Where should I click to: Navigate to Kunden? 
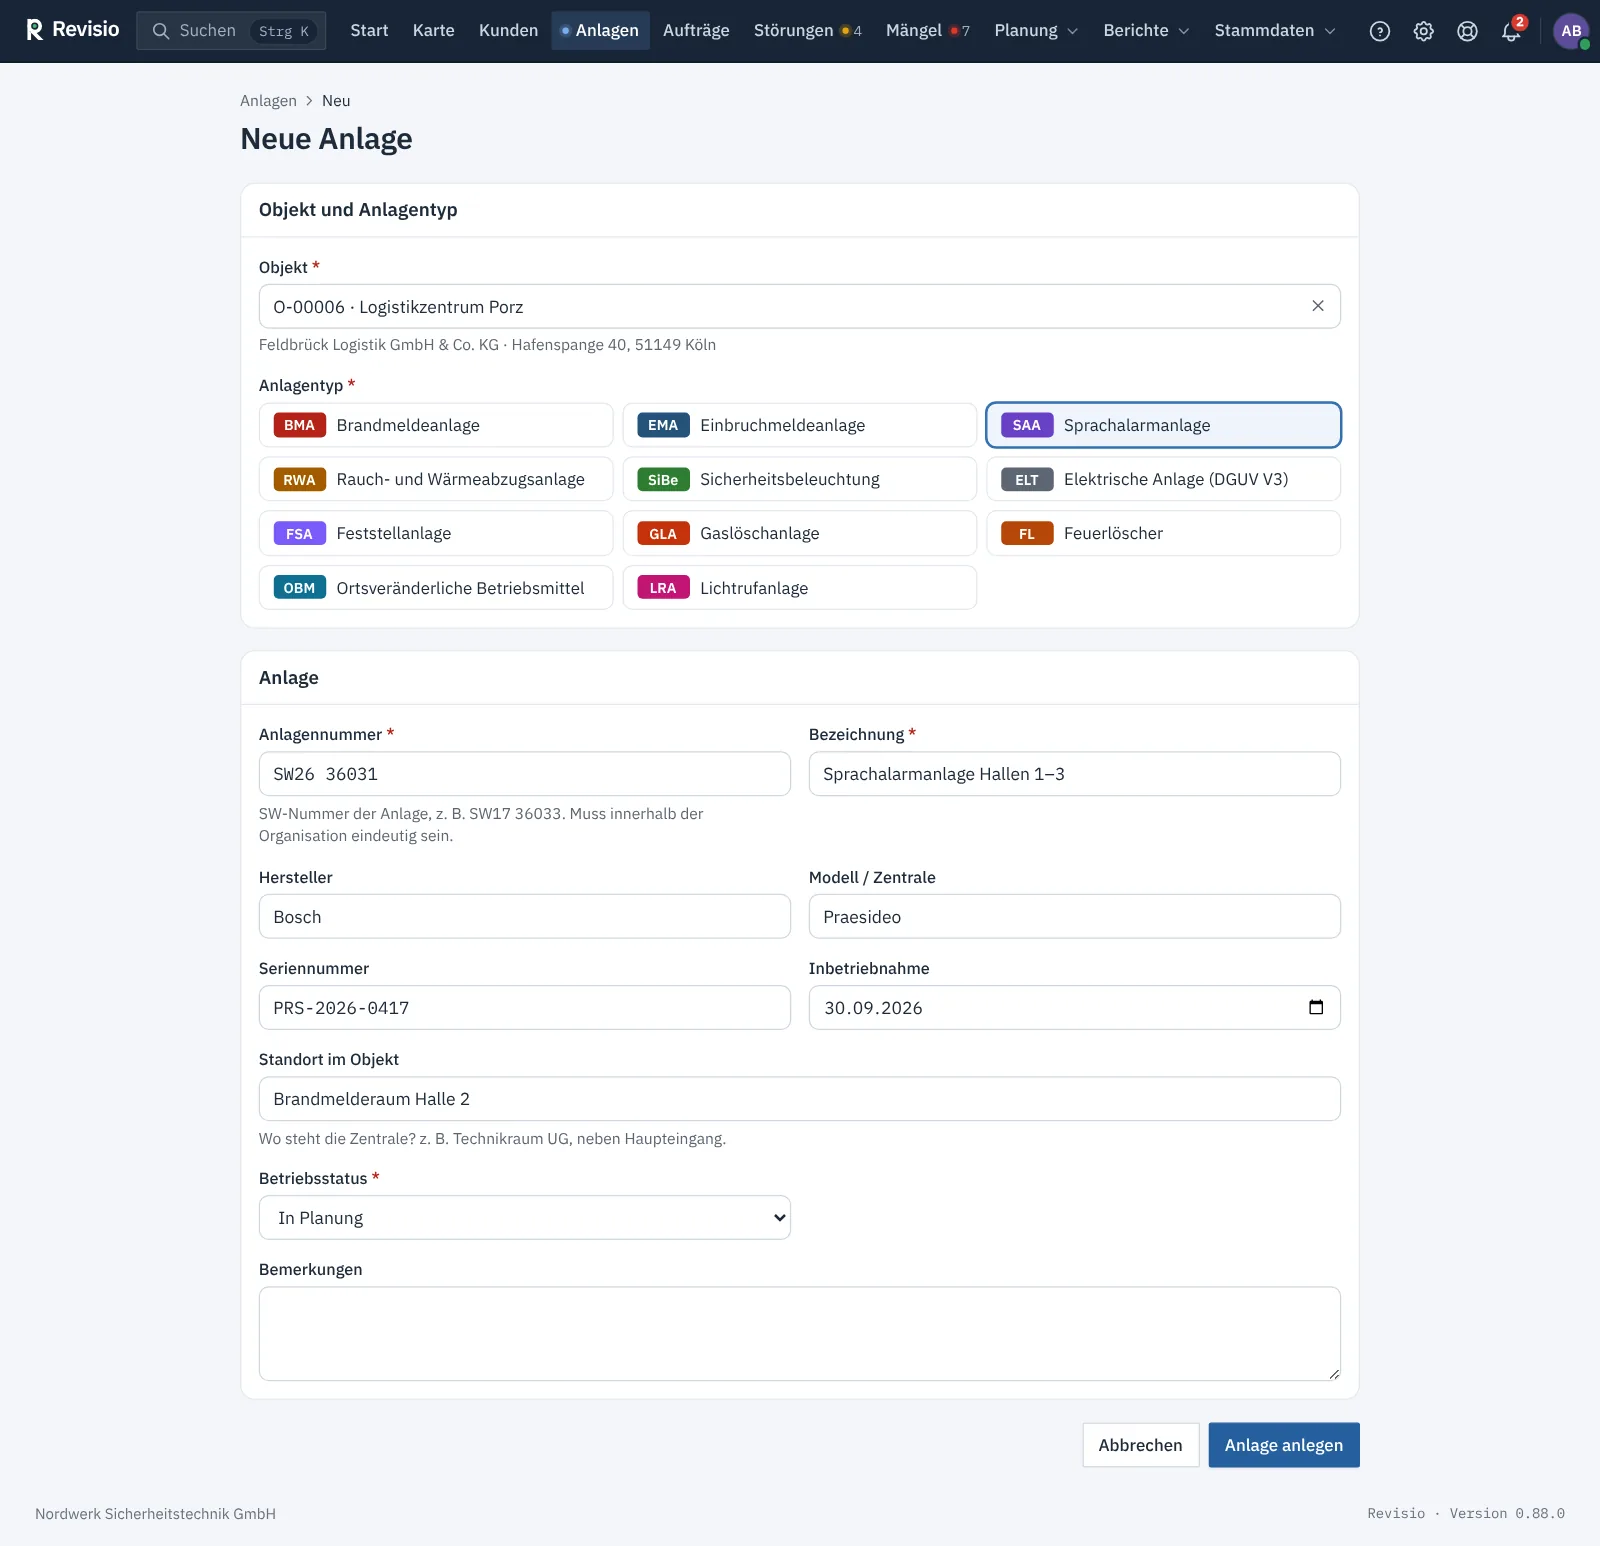(508, 31)
